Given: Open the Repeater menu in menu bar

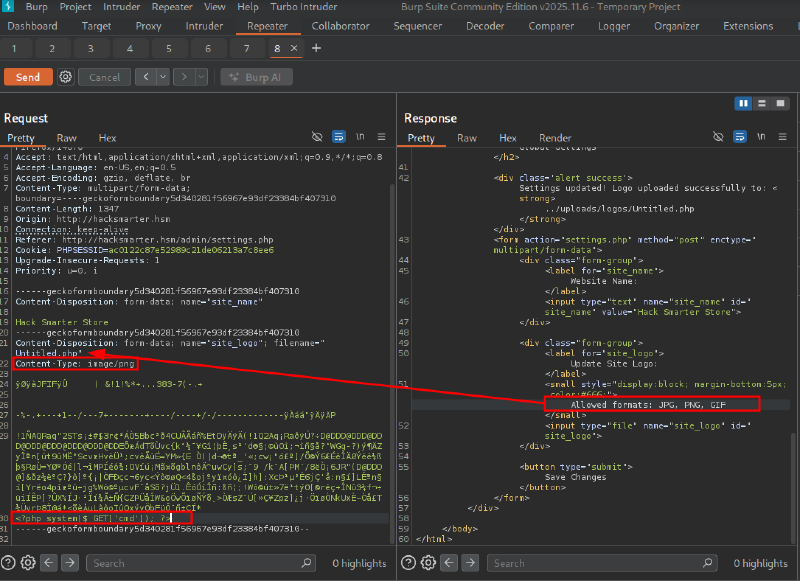Looking at the screenshot, I should (172, 7).
